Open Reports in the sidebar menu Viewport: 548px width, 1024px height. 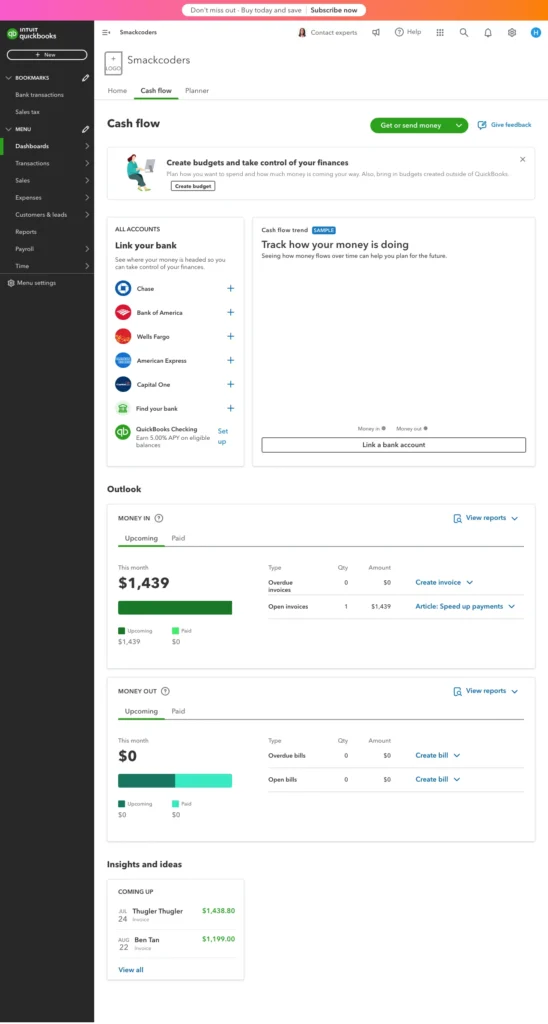26,232
